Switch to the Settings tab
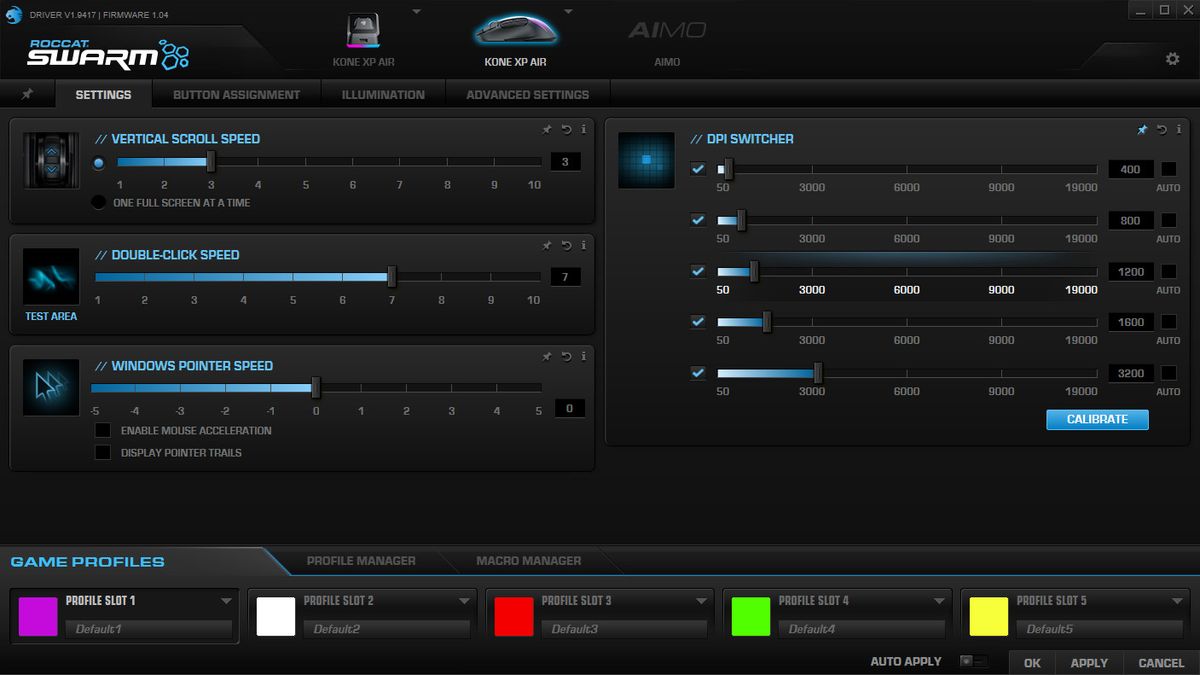Screen dimensions: 1200x675 pos(103,94)
